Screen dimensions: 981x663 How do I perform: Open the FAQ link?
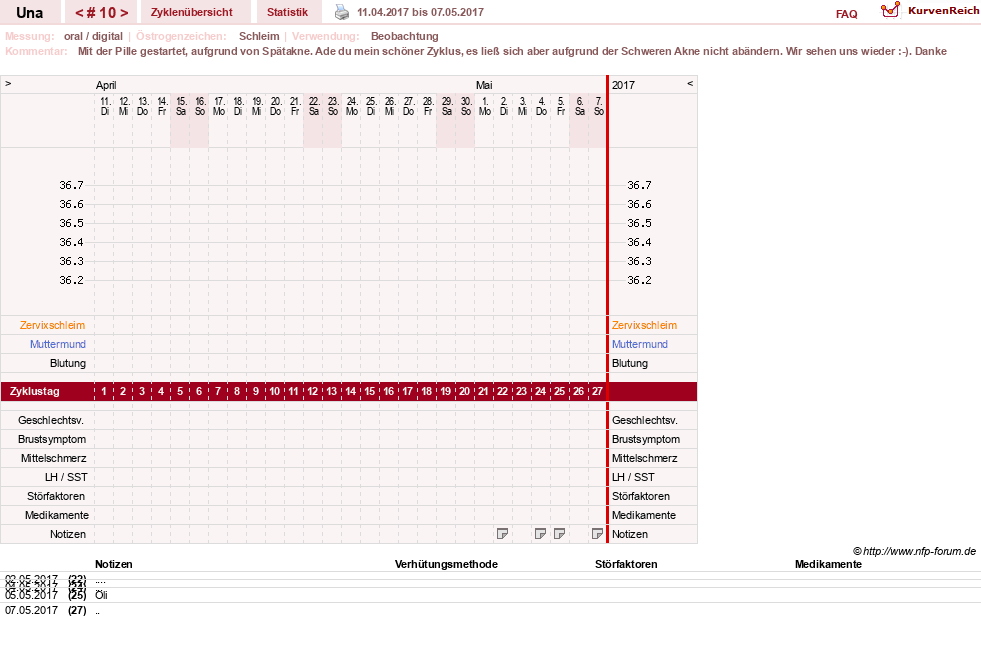tap(846, 14)
